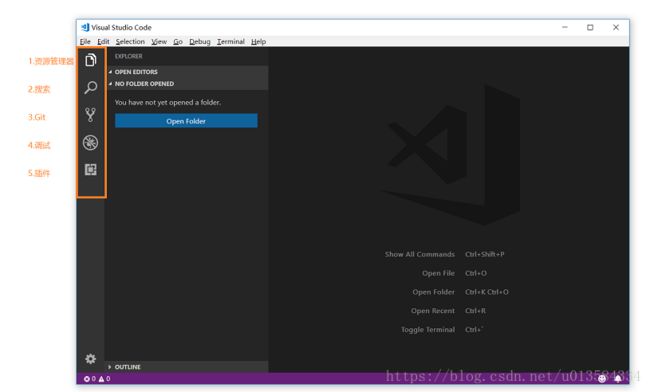Click 'Toggle Terminal' shortcut hint
Image resolution: width=650 pixels, height=392 pixels.
[x=428, y=330]
